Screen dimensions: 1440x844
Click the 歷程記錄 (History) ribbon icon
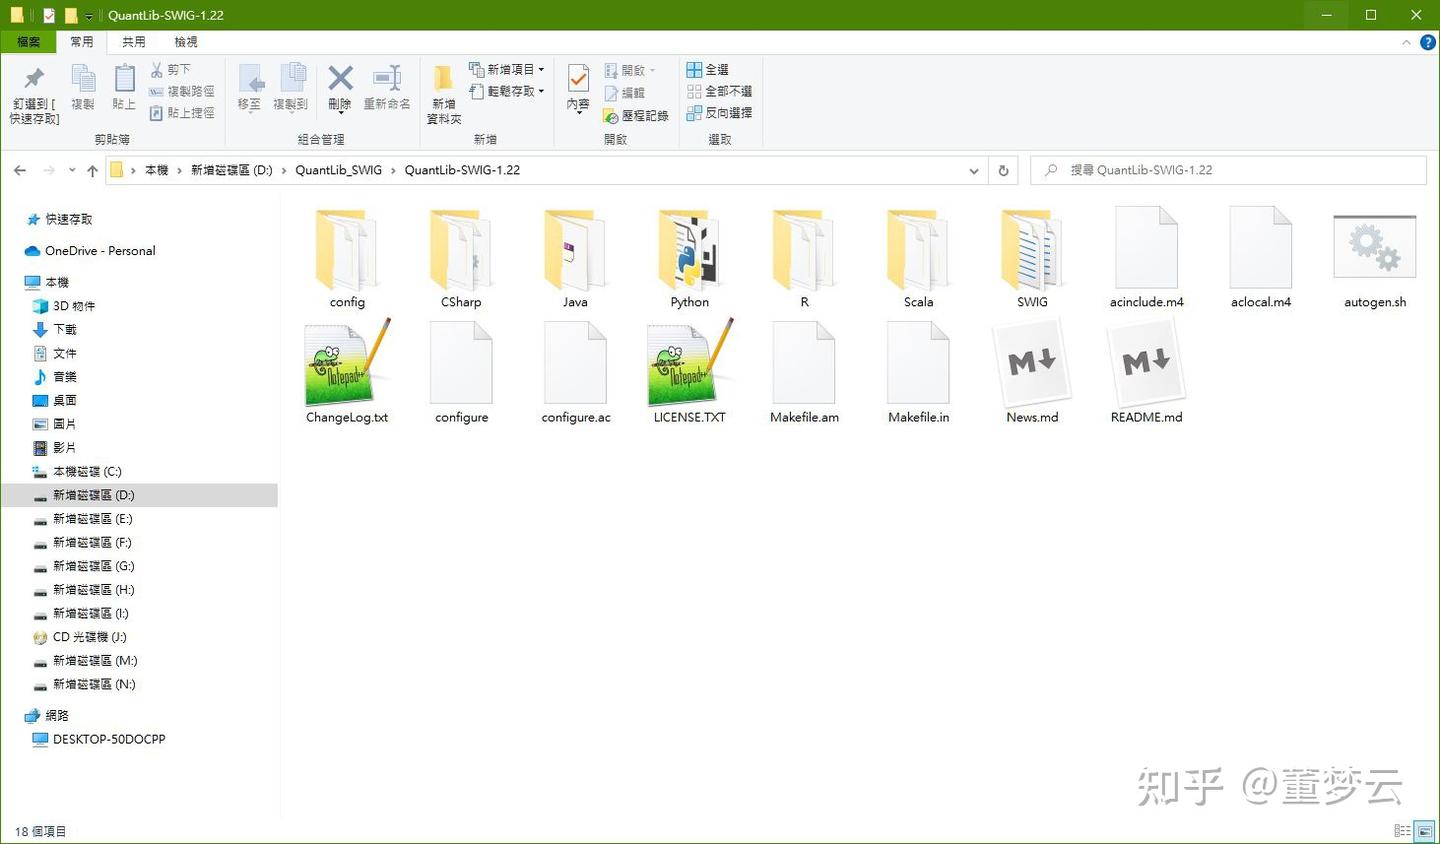pyautogui.click(x=637, y=113)
